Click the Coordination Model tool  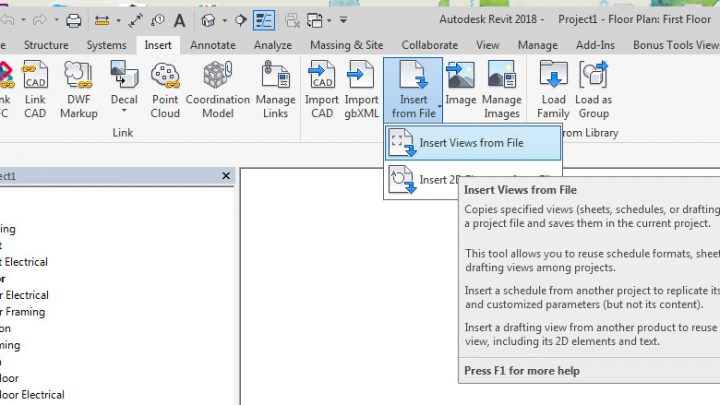pyautogui.click(x=218, y=90)
